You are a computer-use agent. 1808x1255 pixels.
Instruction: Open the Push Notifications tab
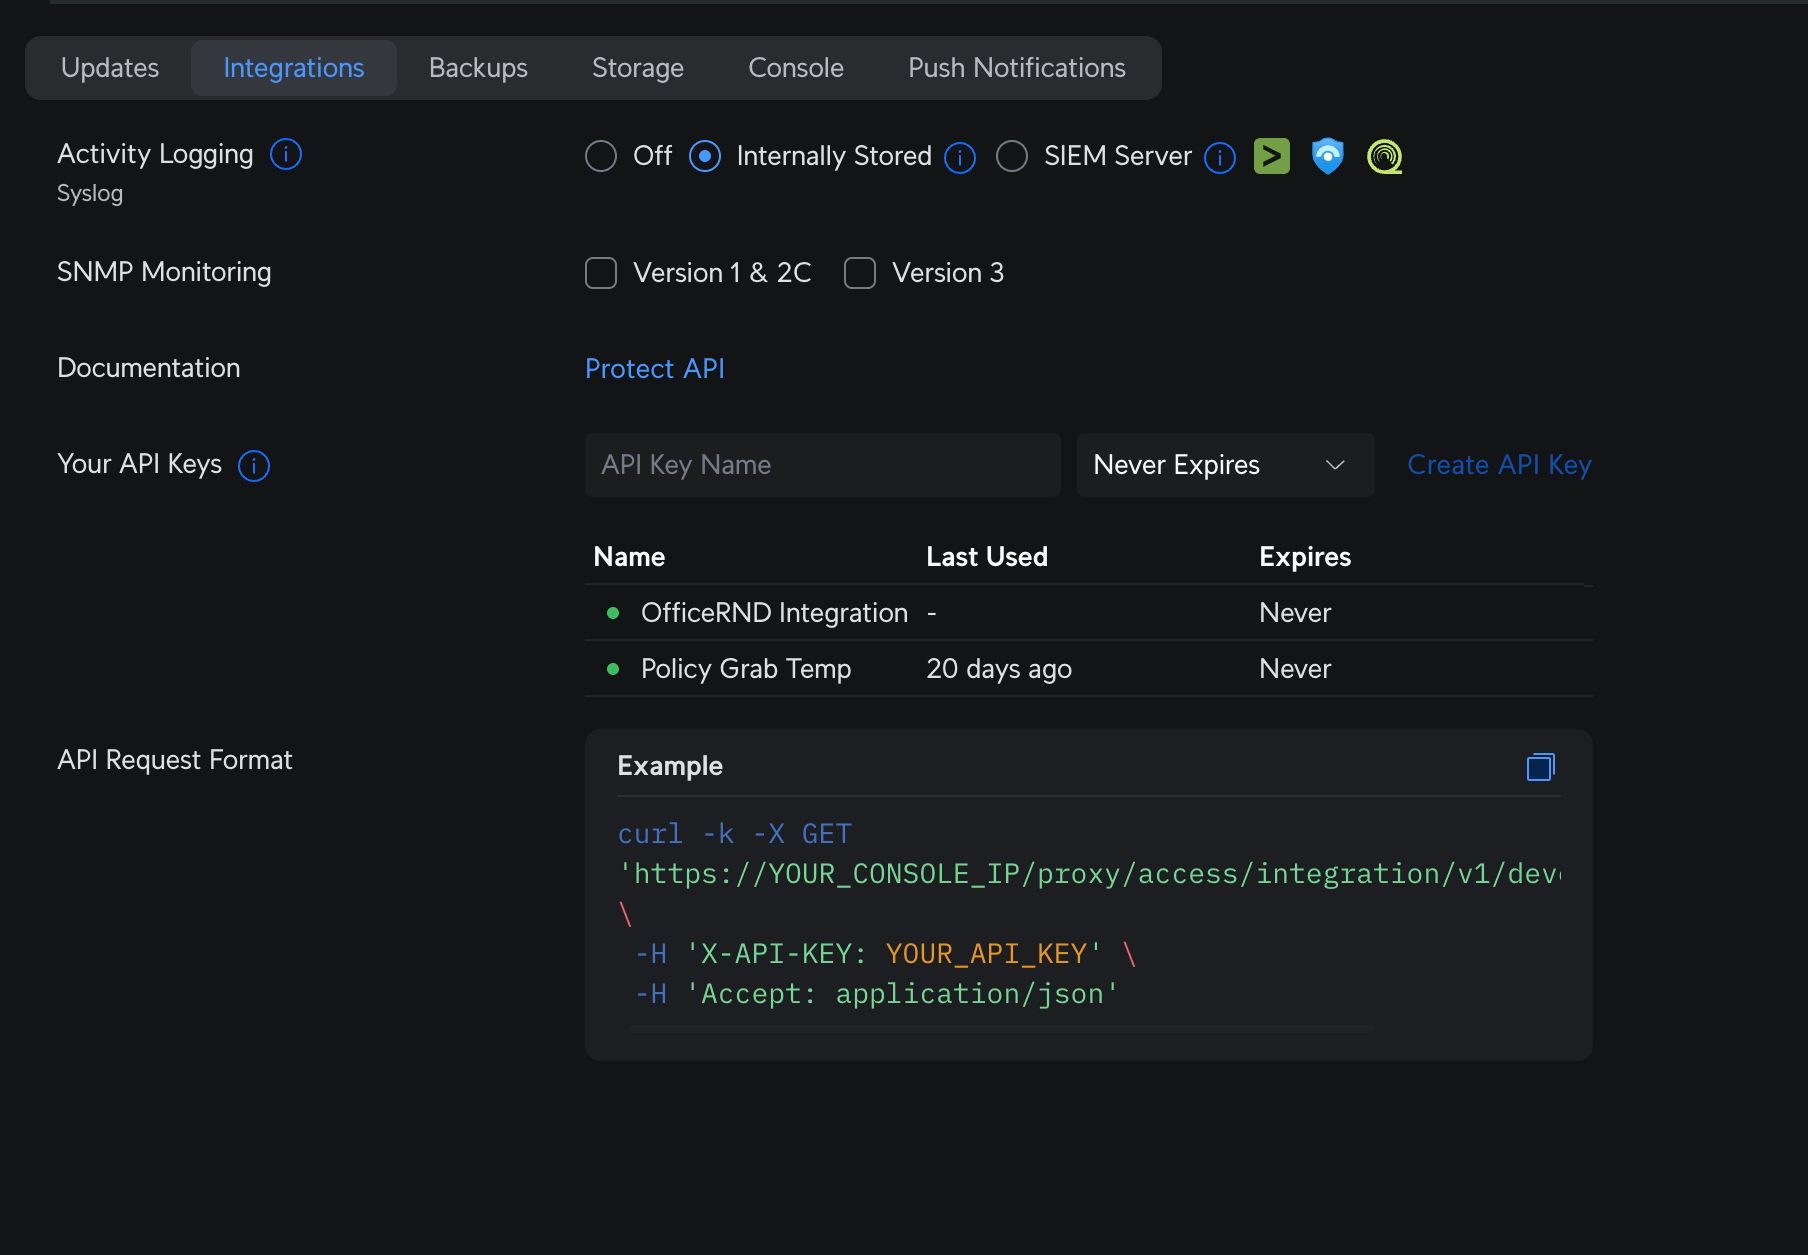(1016, 68)
